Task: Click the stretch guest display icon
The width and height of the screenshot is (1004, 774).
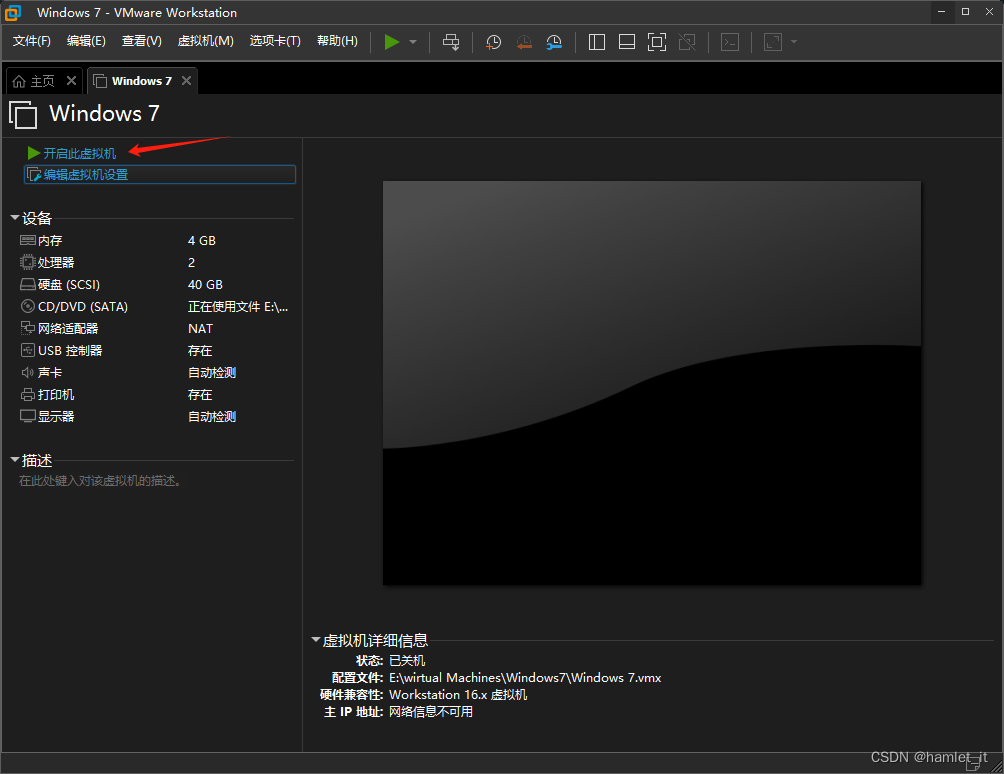Action: tap(773, 42)
